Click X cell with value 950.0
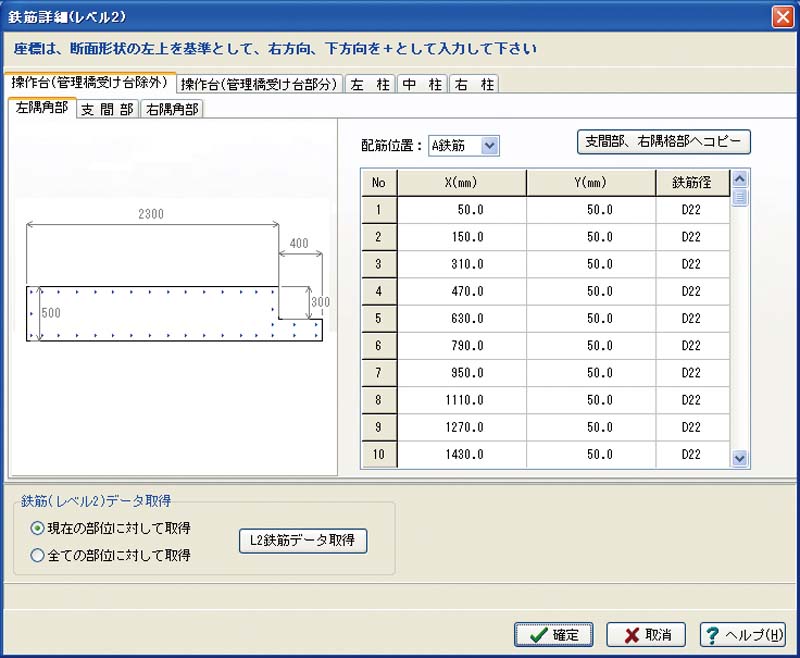 point(462,373)
